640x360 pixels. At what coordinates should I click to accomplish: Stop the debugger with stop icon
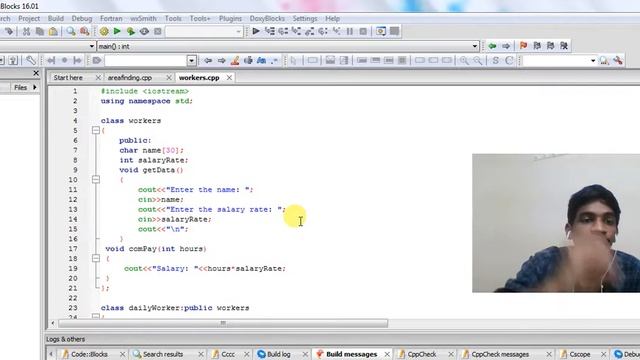[x=363, y=31]
